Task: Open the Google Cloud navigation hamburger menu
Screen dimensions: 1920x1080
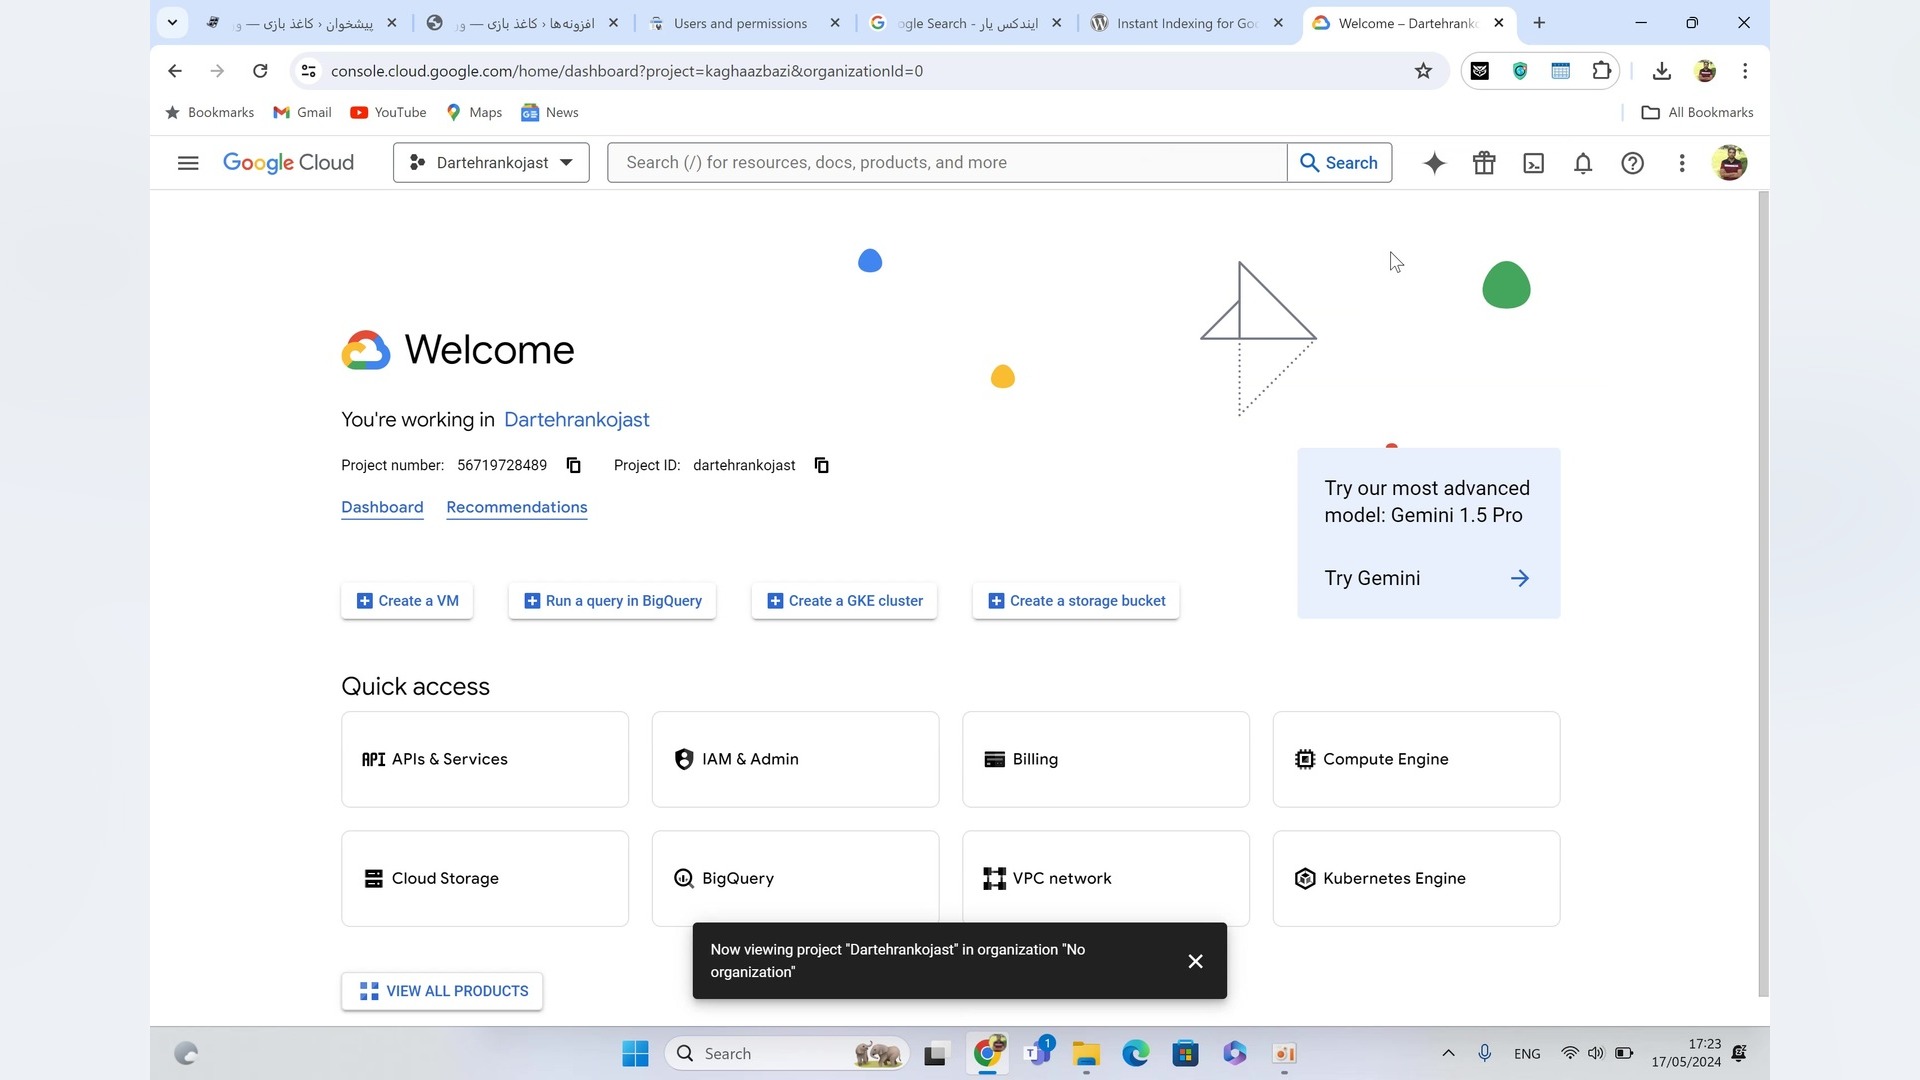Action: coord(188,163)
